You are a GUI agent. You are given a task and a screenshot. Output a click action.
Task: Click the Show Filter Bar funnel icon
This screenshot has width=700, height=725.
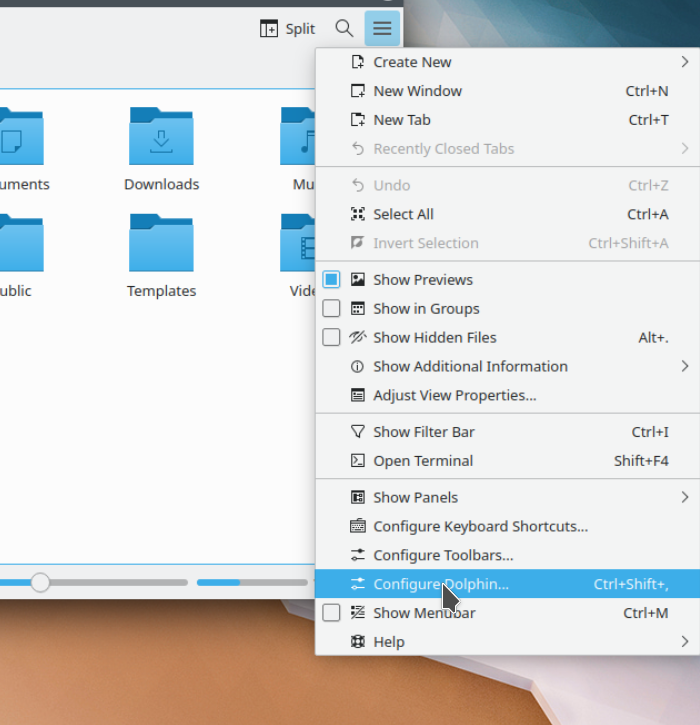[357, 432]
